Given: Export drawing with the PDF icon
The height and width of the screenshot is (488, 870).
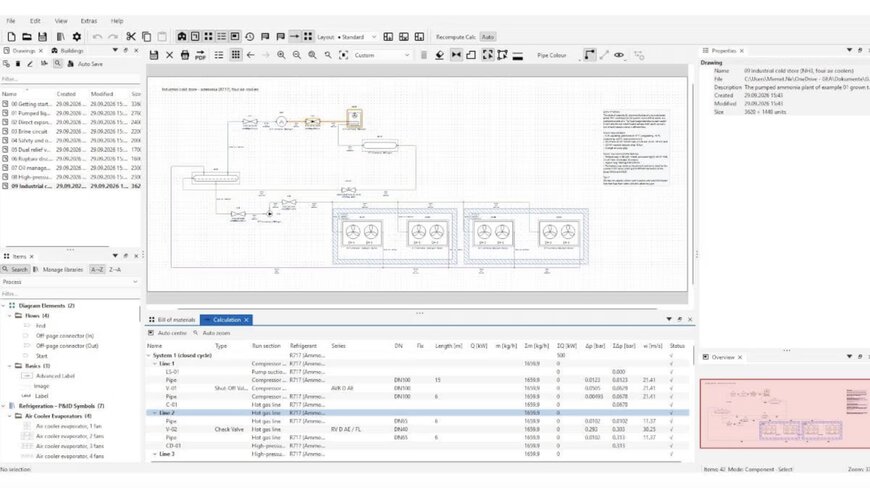Looking at the screenshot, I should (x=200, y=55).
